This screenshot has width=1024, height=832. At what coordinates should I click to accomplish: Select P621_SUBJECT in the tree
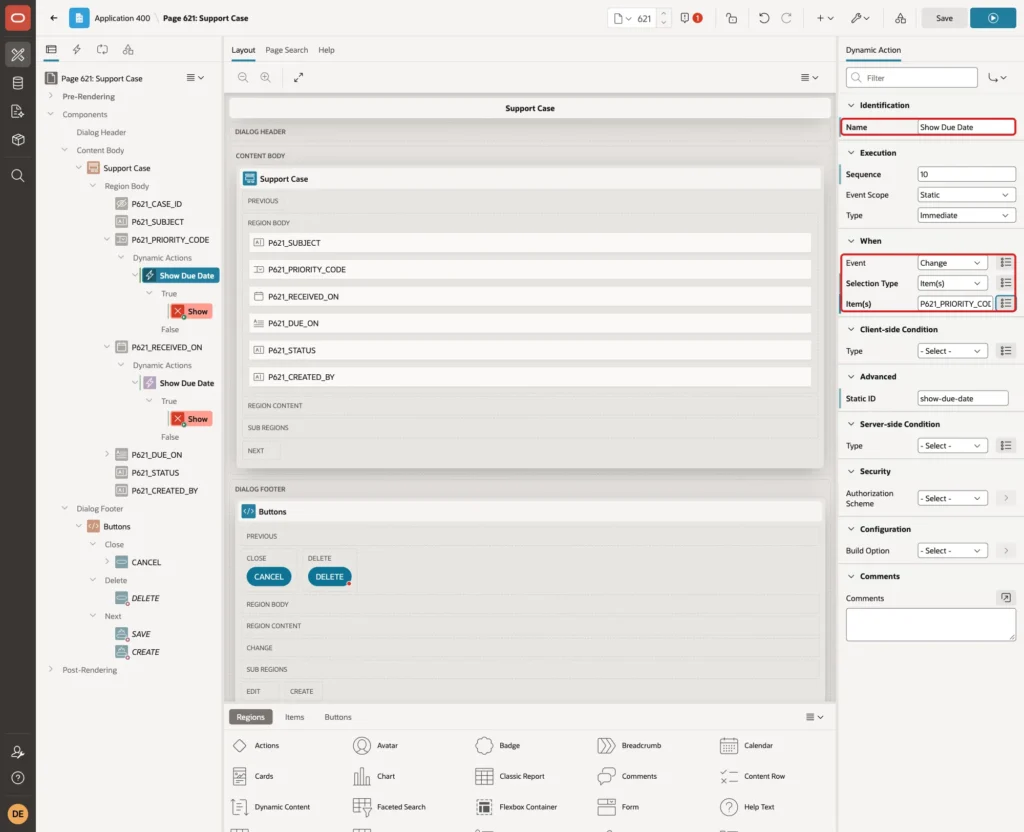point(157,221)
